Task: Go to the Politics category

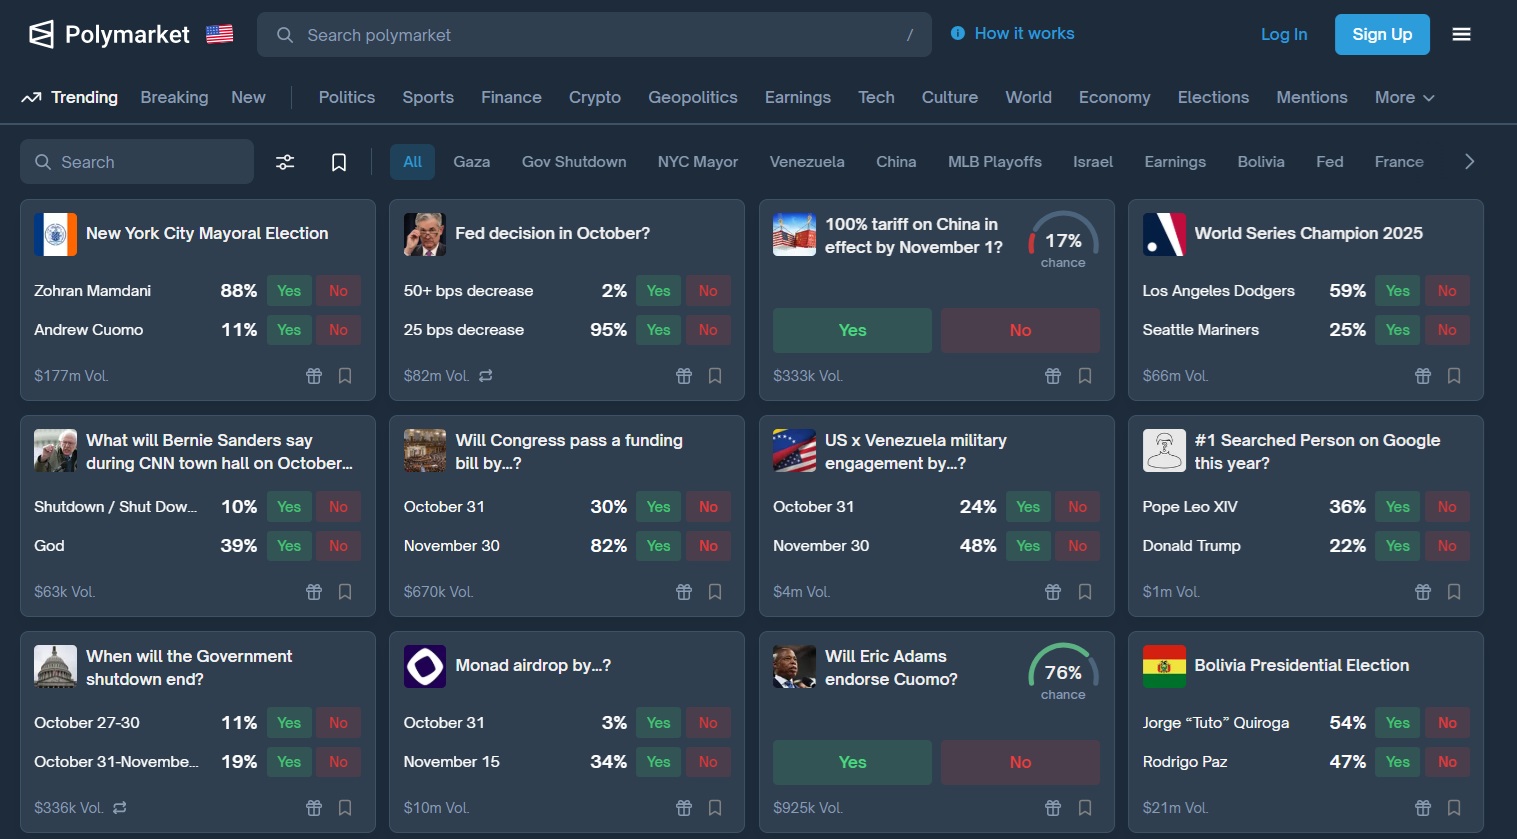Action: click(x=347, y=97)
